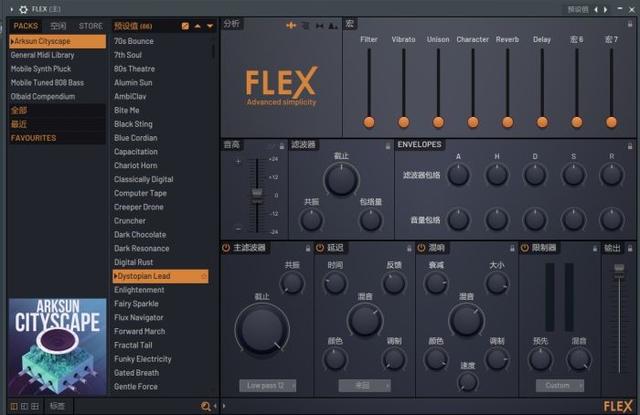The width and height of the screenshot is (640, 415).
Task: Open the FLEX plugin gear settings icon
Action: 24,9
